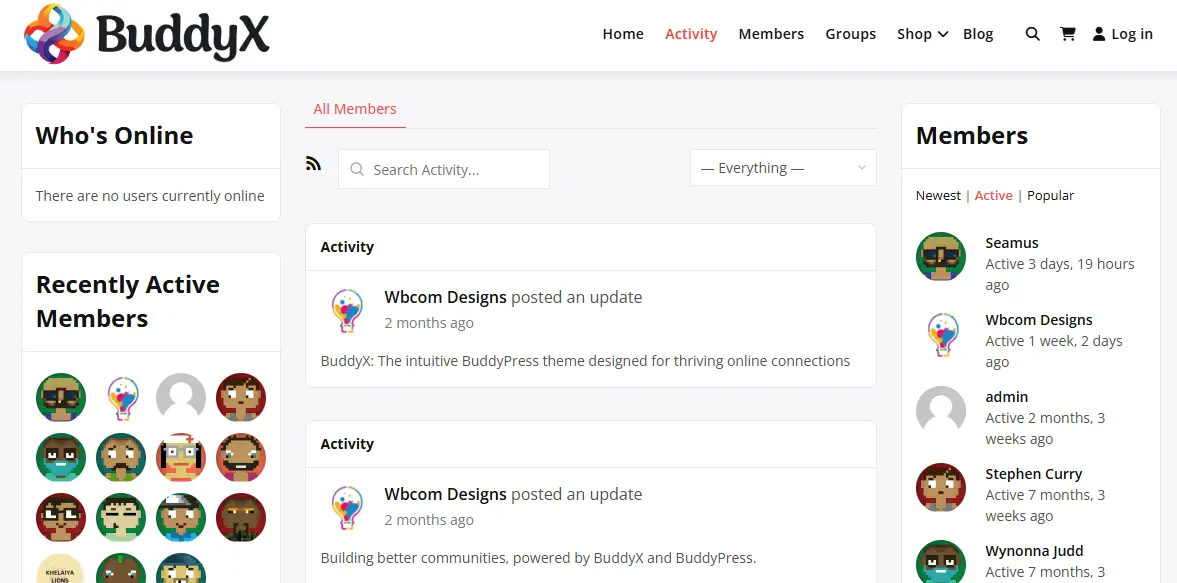Open the shopping cart icon
Viewport: 1177px width, 583px height.
tap(1068, 34)
